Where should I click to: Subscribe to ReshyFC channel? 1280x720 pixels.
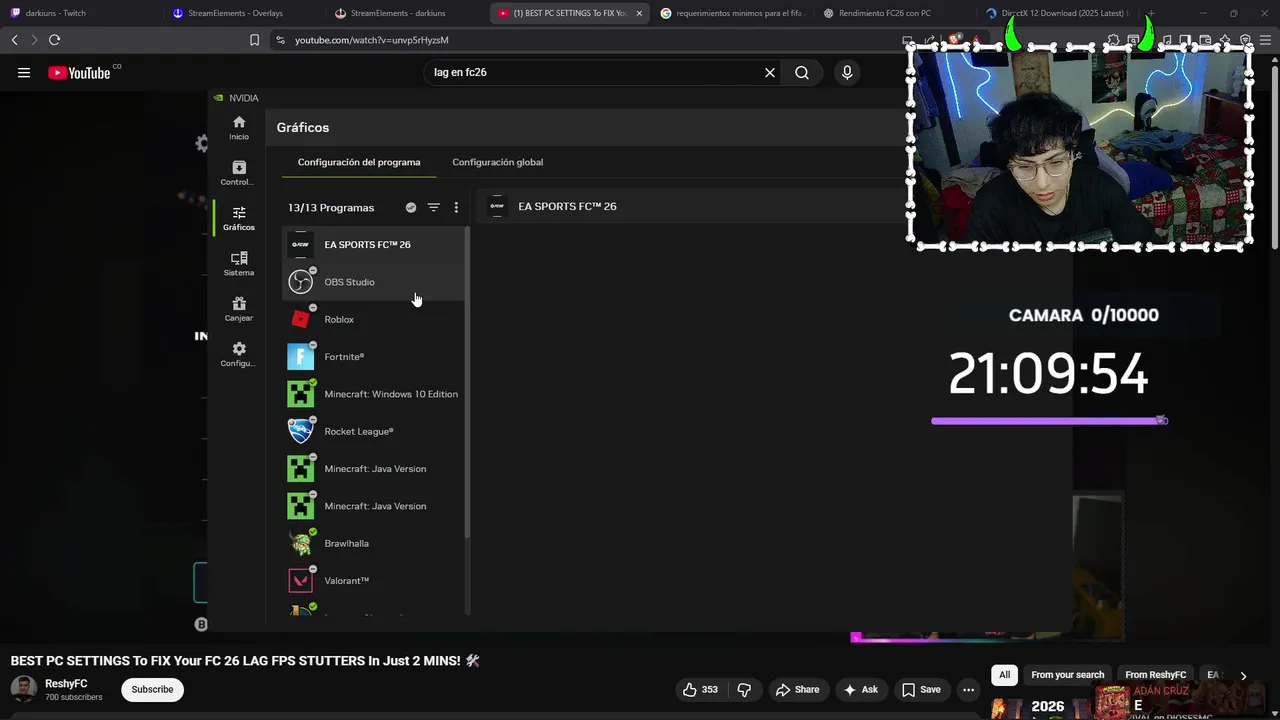[152, 689]
